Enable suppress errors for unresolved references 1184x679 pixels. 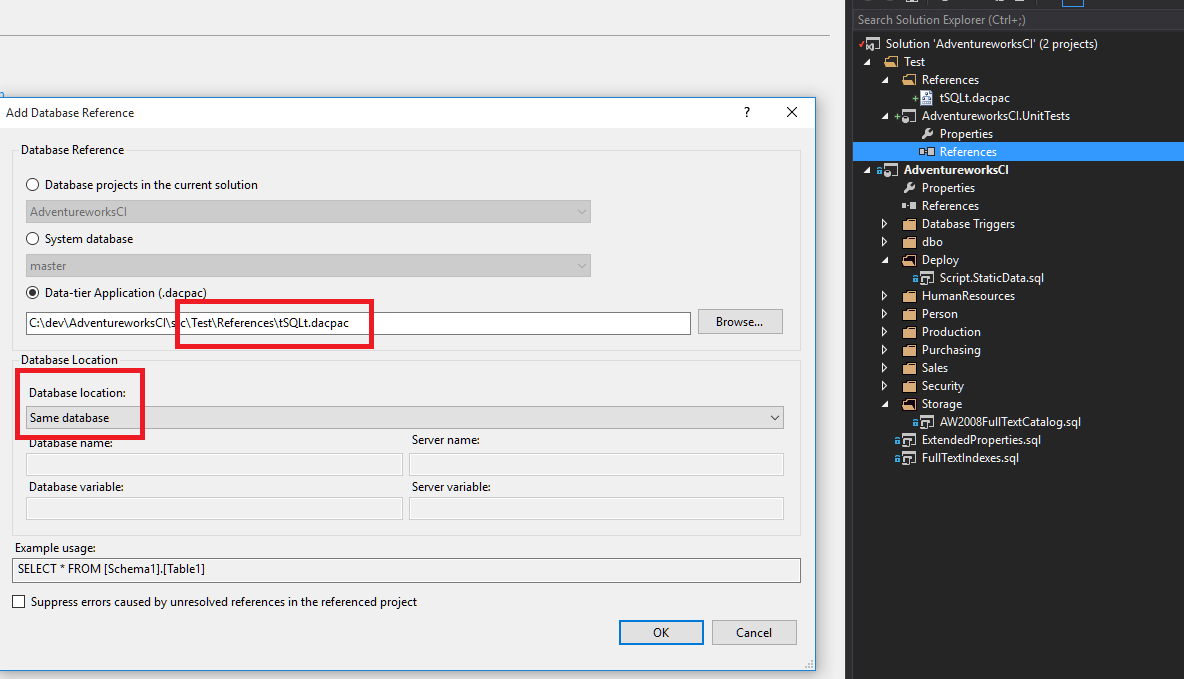[x=17, y=602]
